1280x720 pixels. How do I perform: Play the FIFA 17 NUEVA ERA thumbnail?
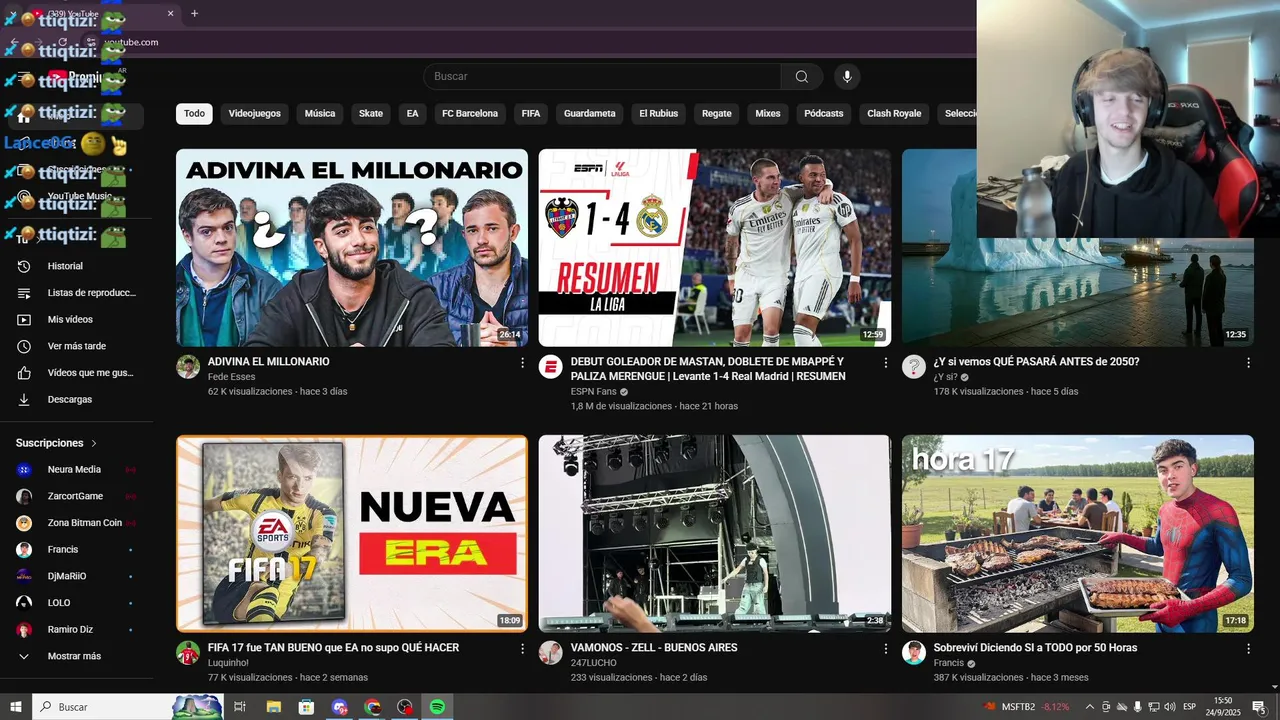(x=352, y=534)
